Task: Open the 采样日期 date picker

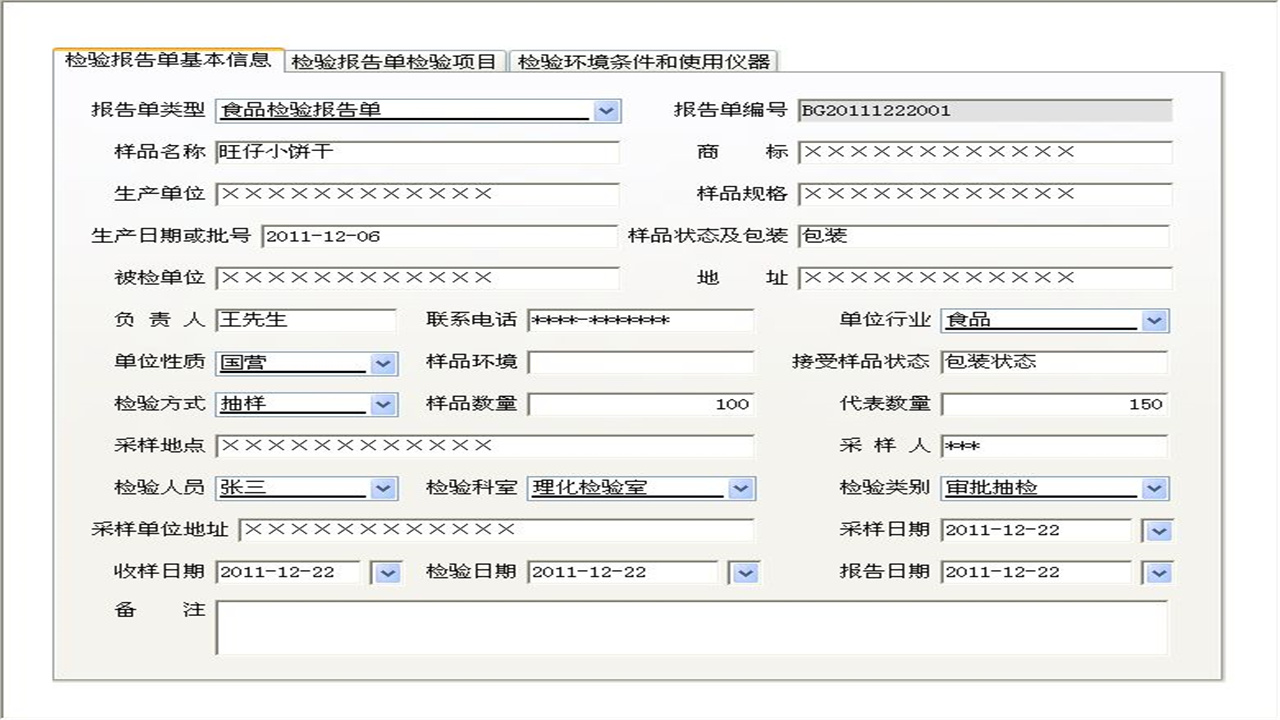Action: pyautogui.click(x=1157, y=530)
